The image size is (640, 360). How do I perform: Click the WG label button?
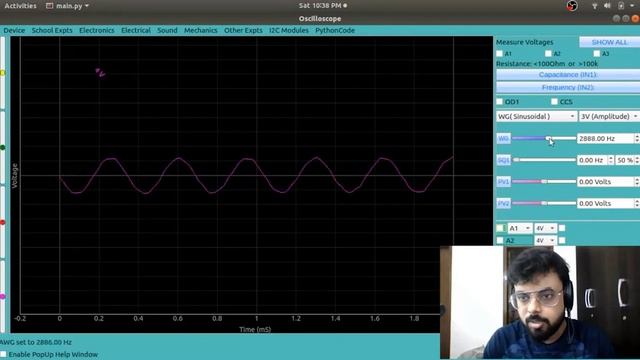point(503,138)
